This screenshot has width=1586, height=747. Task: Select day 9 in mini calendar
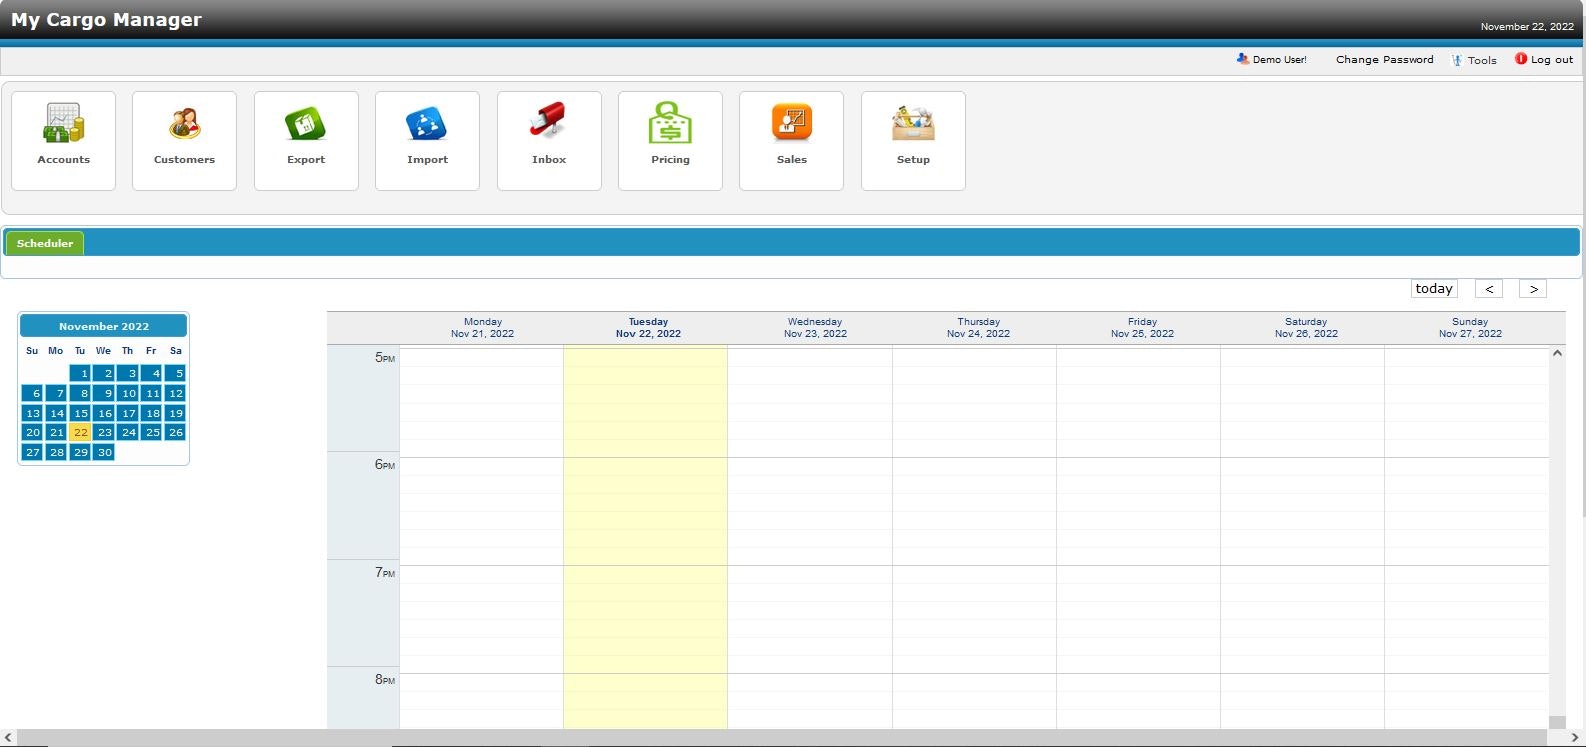click(x=104, y=393)
